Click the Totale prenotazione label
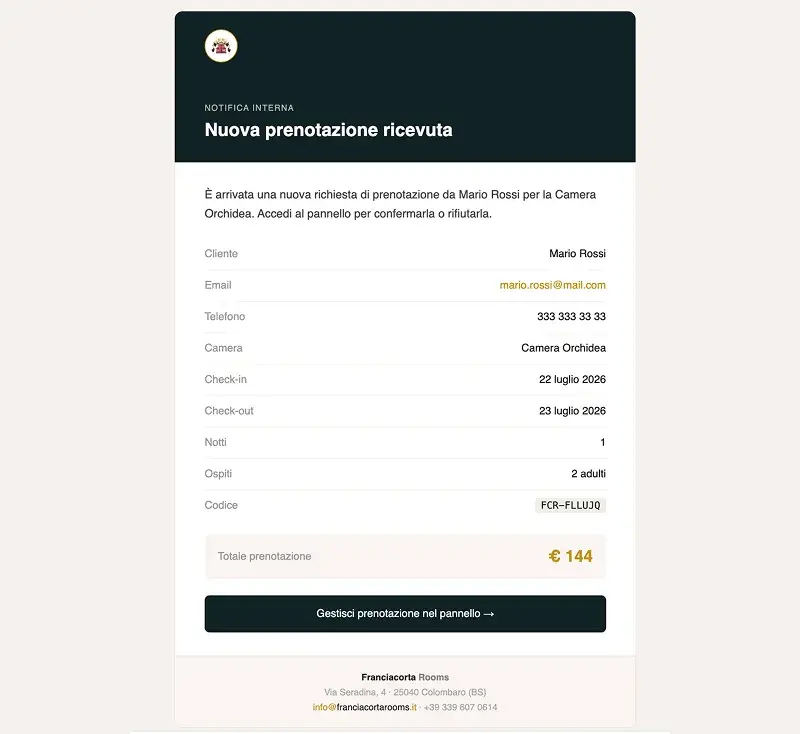Screen dimensions: 800x734 264,556
